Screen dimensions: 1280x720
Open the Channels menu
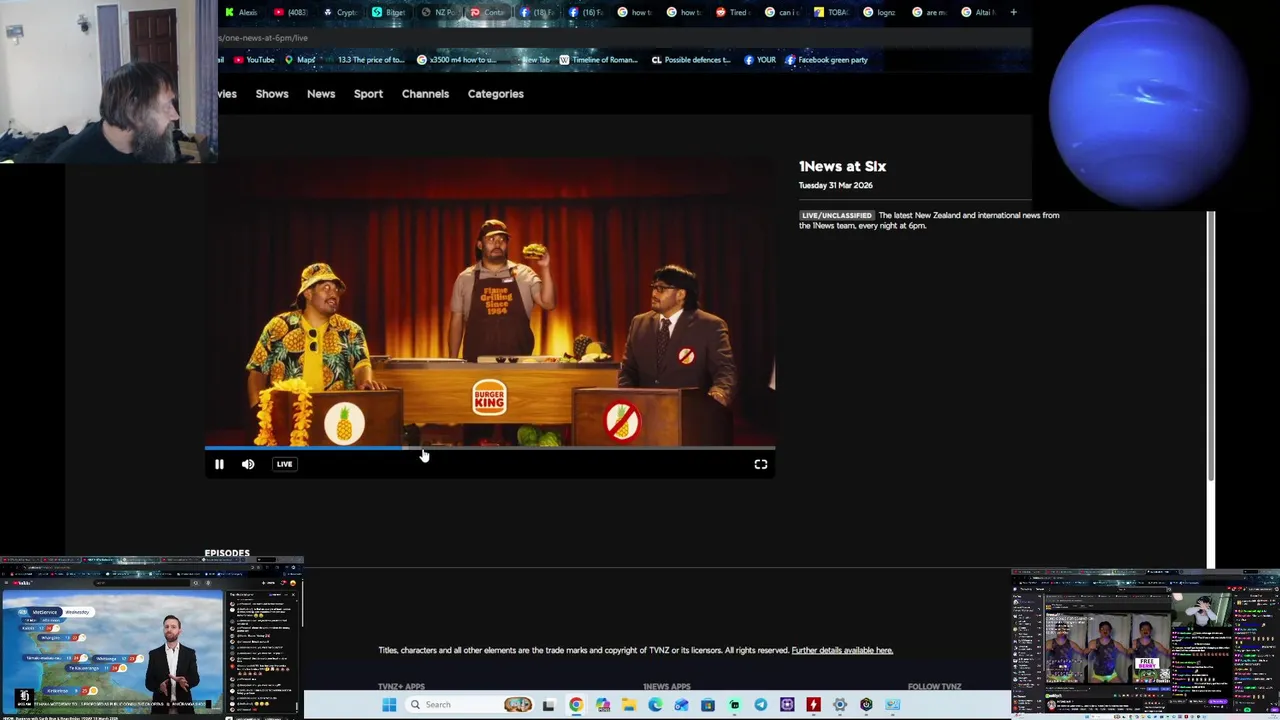point(425,94)
